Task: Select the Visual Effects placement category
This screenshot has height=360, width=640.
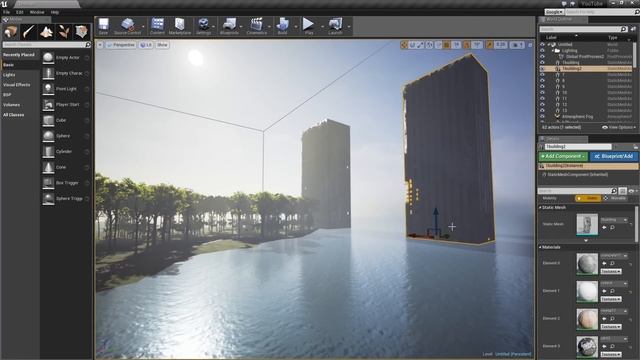Action: pos(20,84)
